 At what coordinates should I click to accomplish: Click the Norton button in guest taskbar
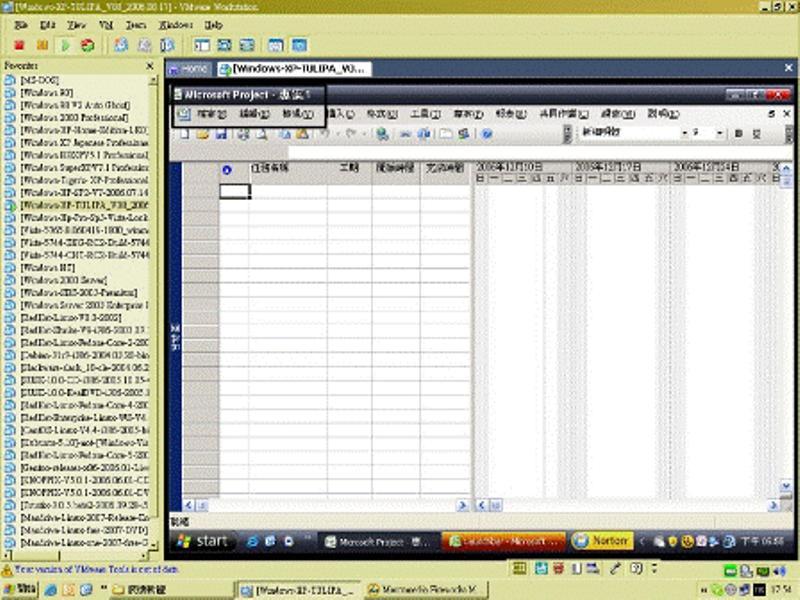[x=602, y=541]
